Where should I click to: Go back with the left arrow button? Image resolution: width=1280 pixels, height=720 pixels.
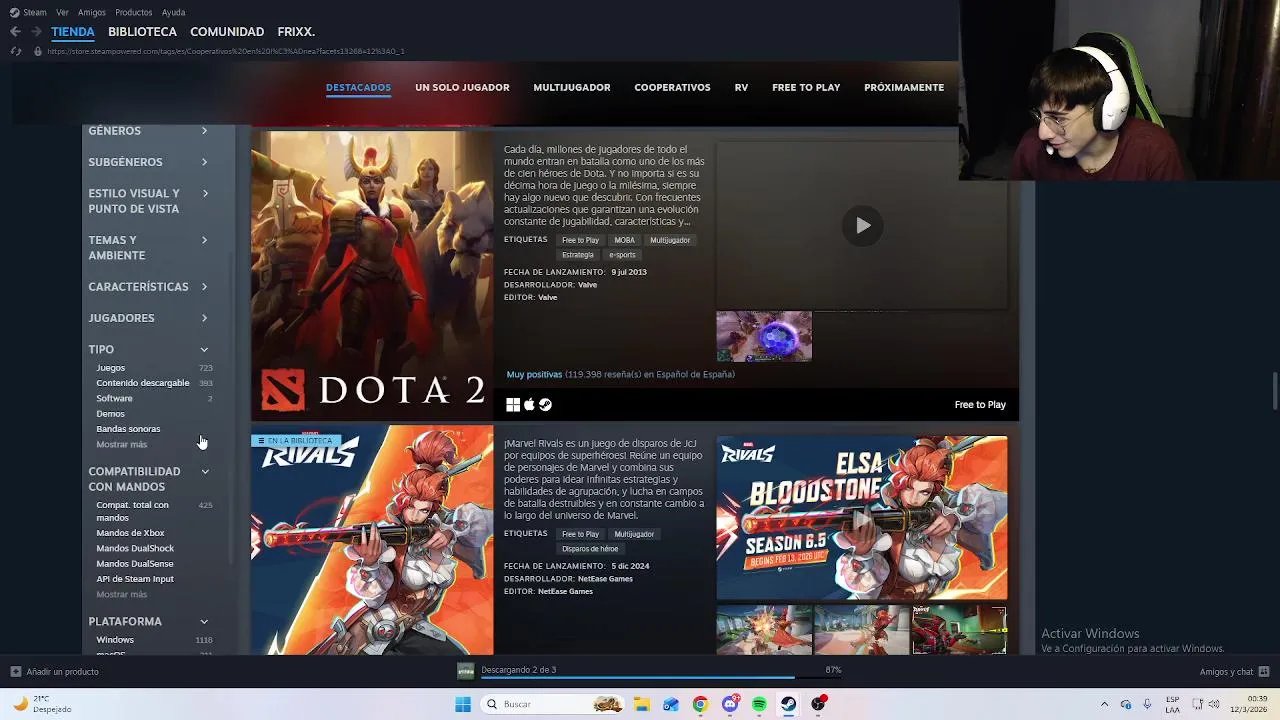[x=15, y=32]
